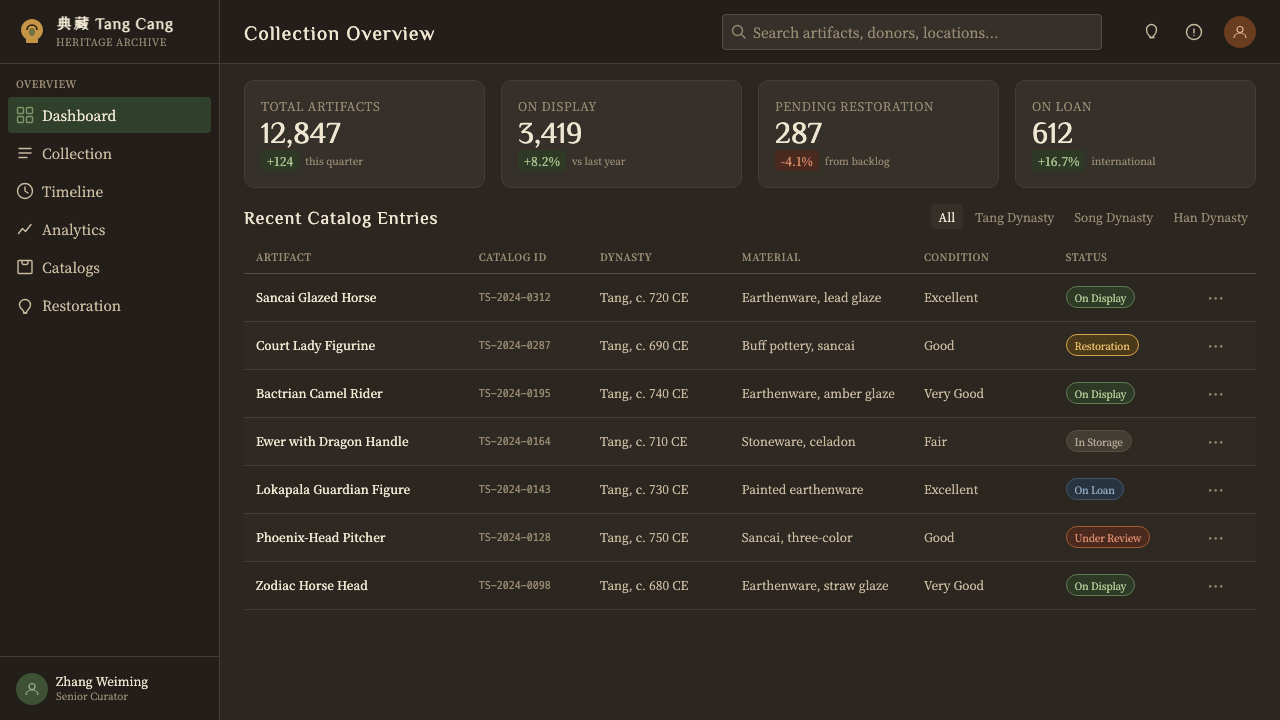1280x720 pixels.
Task: Open the Restoration sidebar icon
Action: pos(25,306)
